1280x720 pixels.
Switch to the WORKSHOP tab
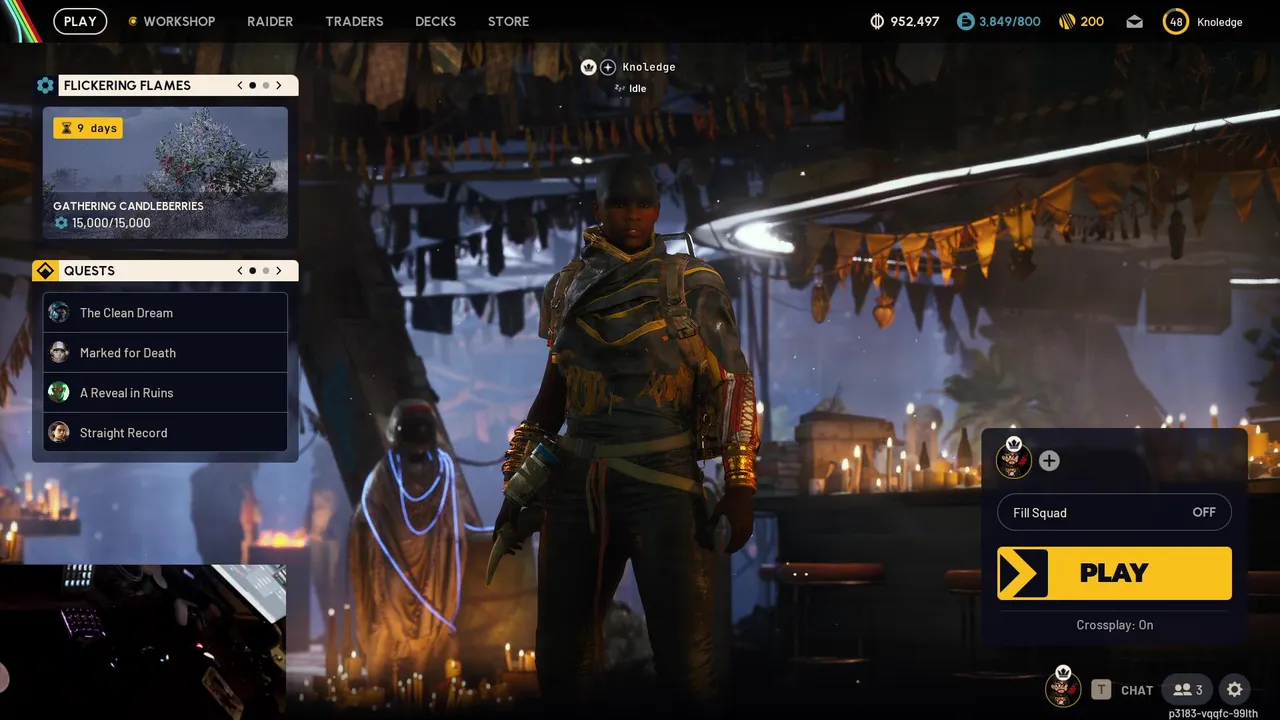point(172,21)
